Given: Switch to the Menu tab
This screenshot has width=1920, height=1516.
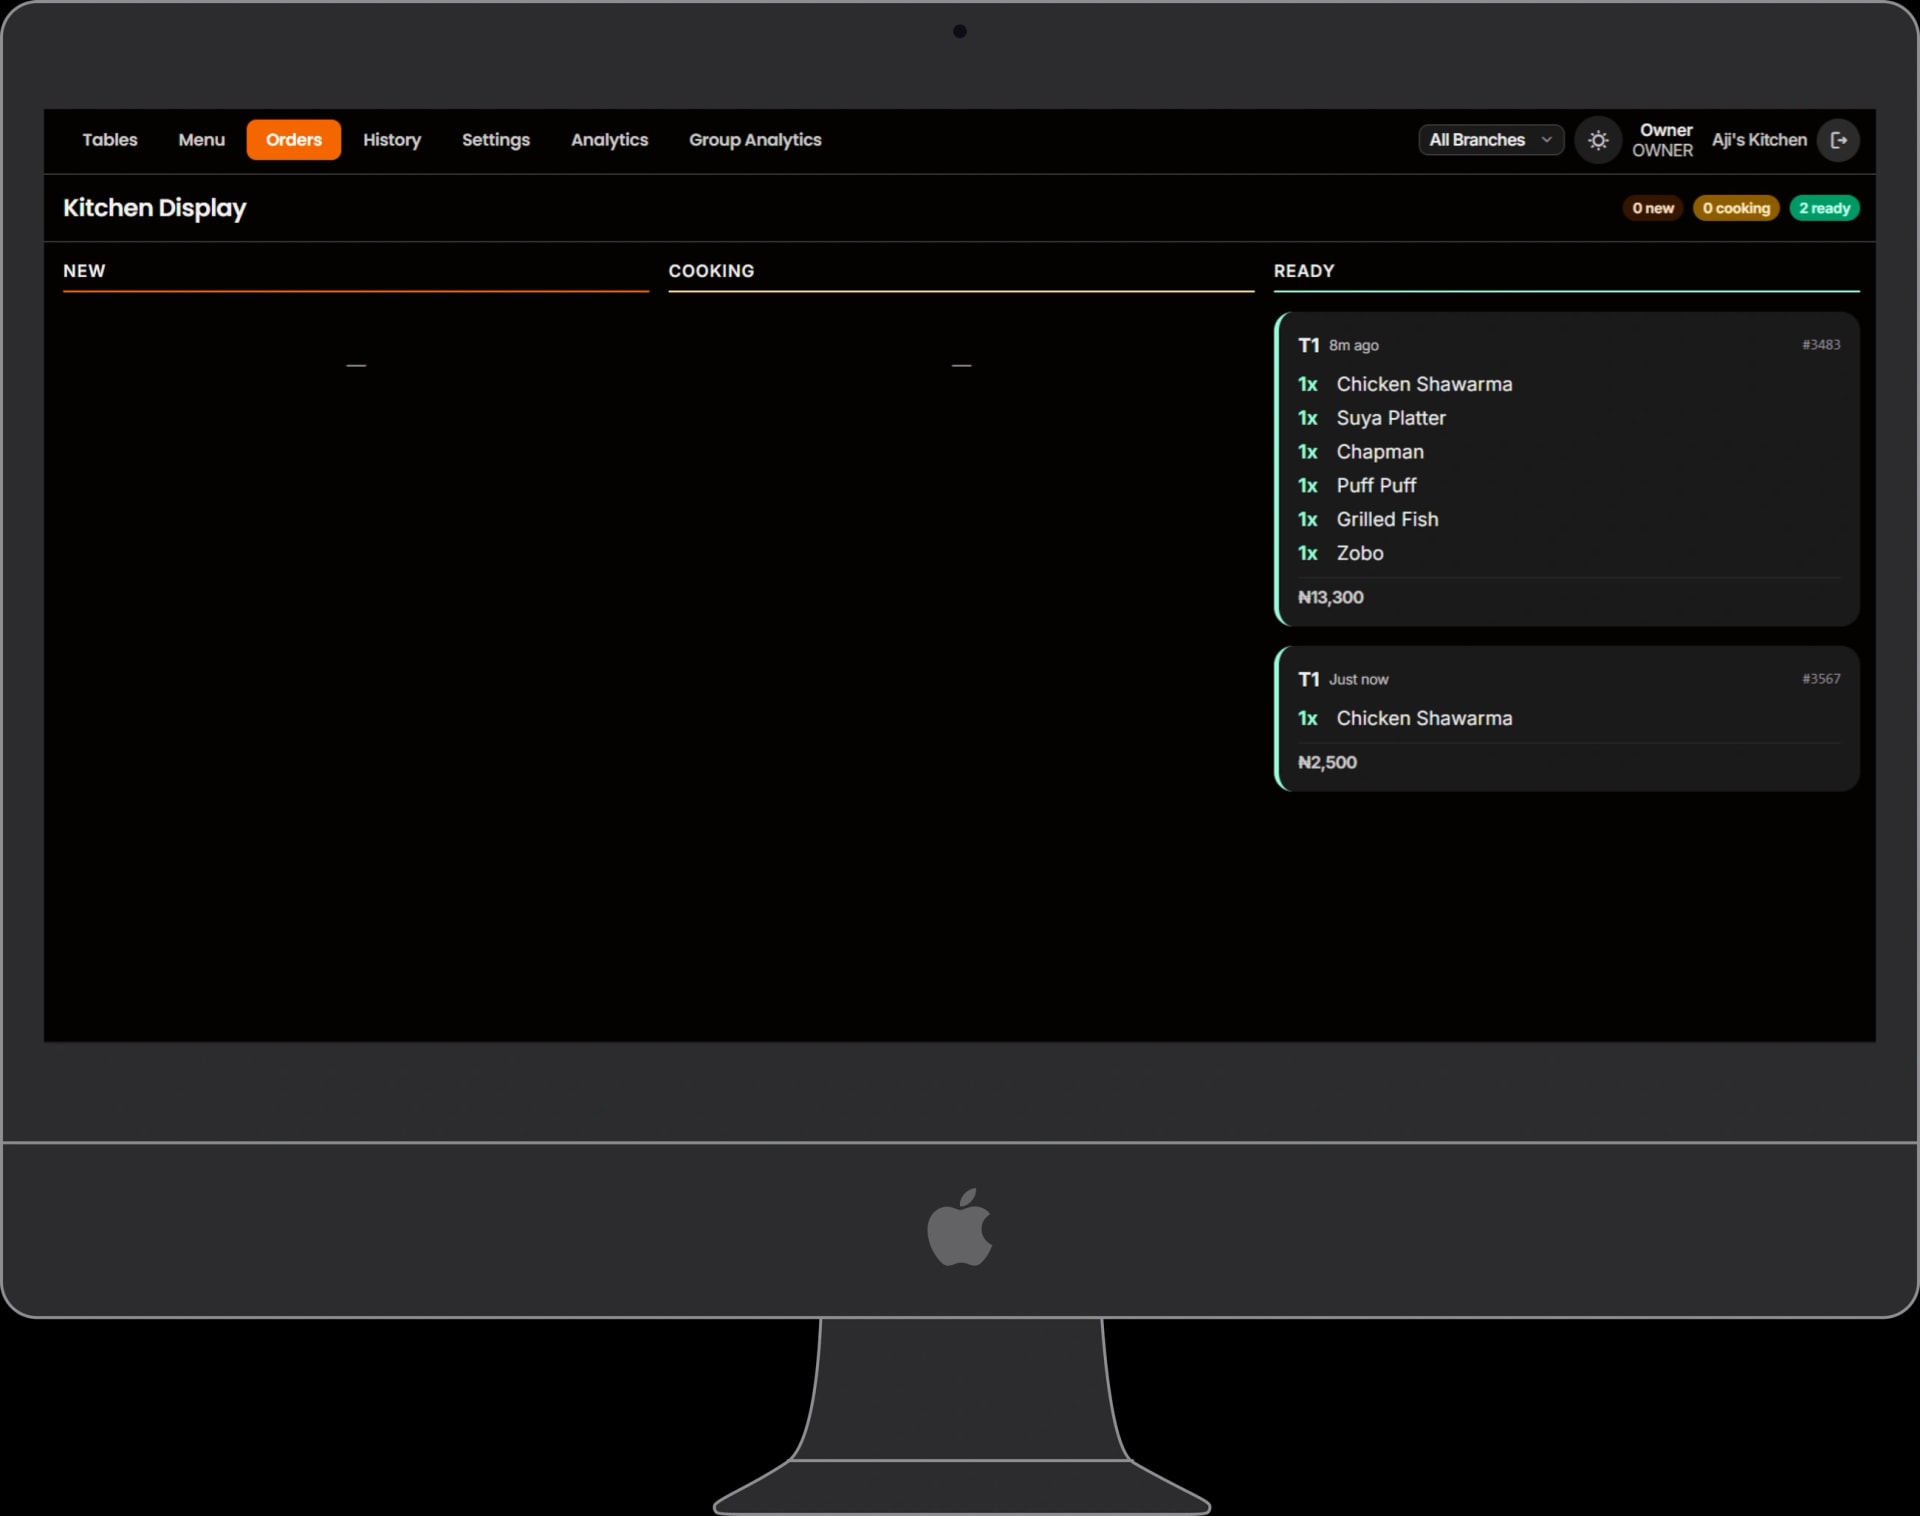Looking at the screenshot, I should 201,140.
